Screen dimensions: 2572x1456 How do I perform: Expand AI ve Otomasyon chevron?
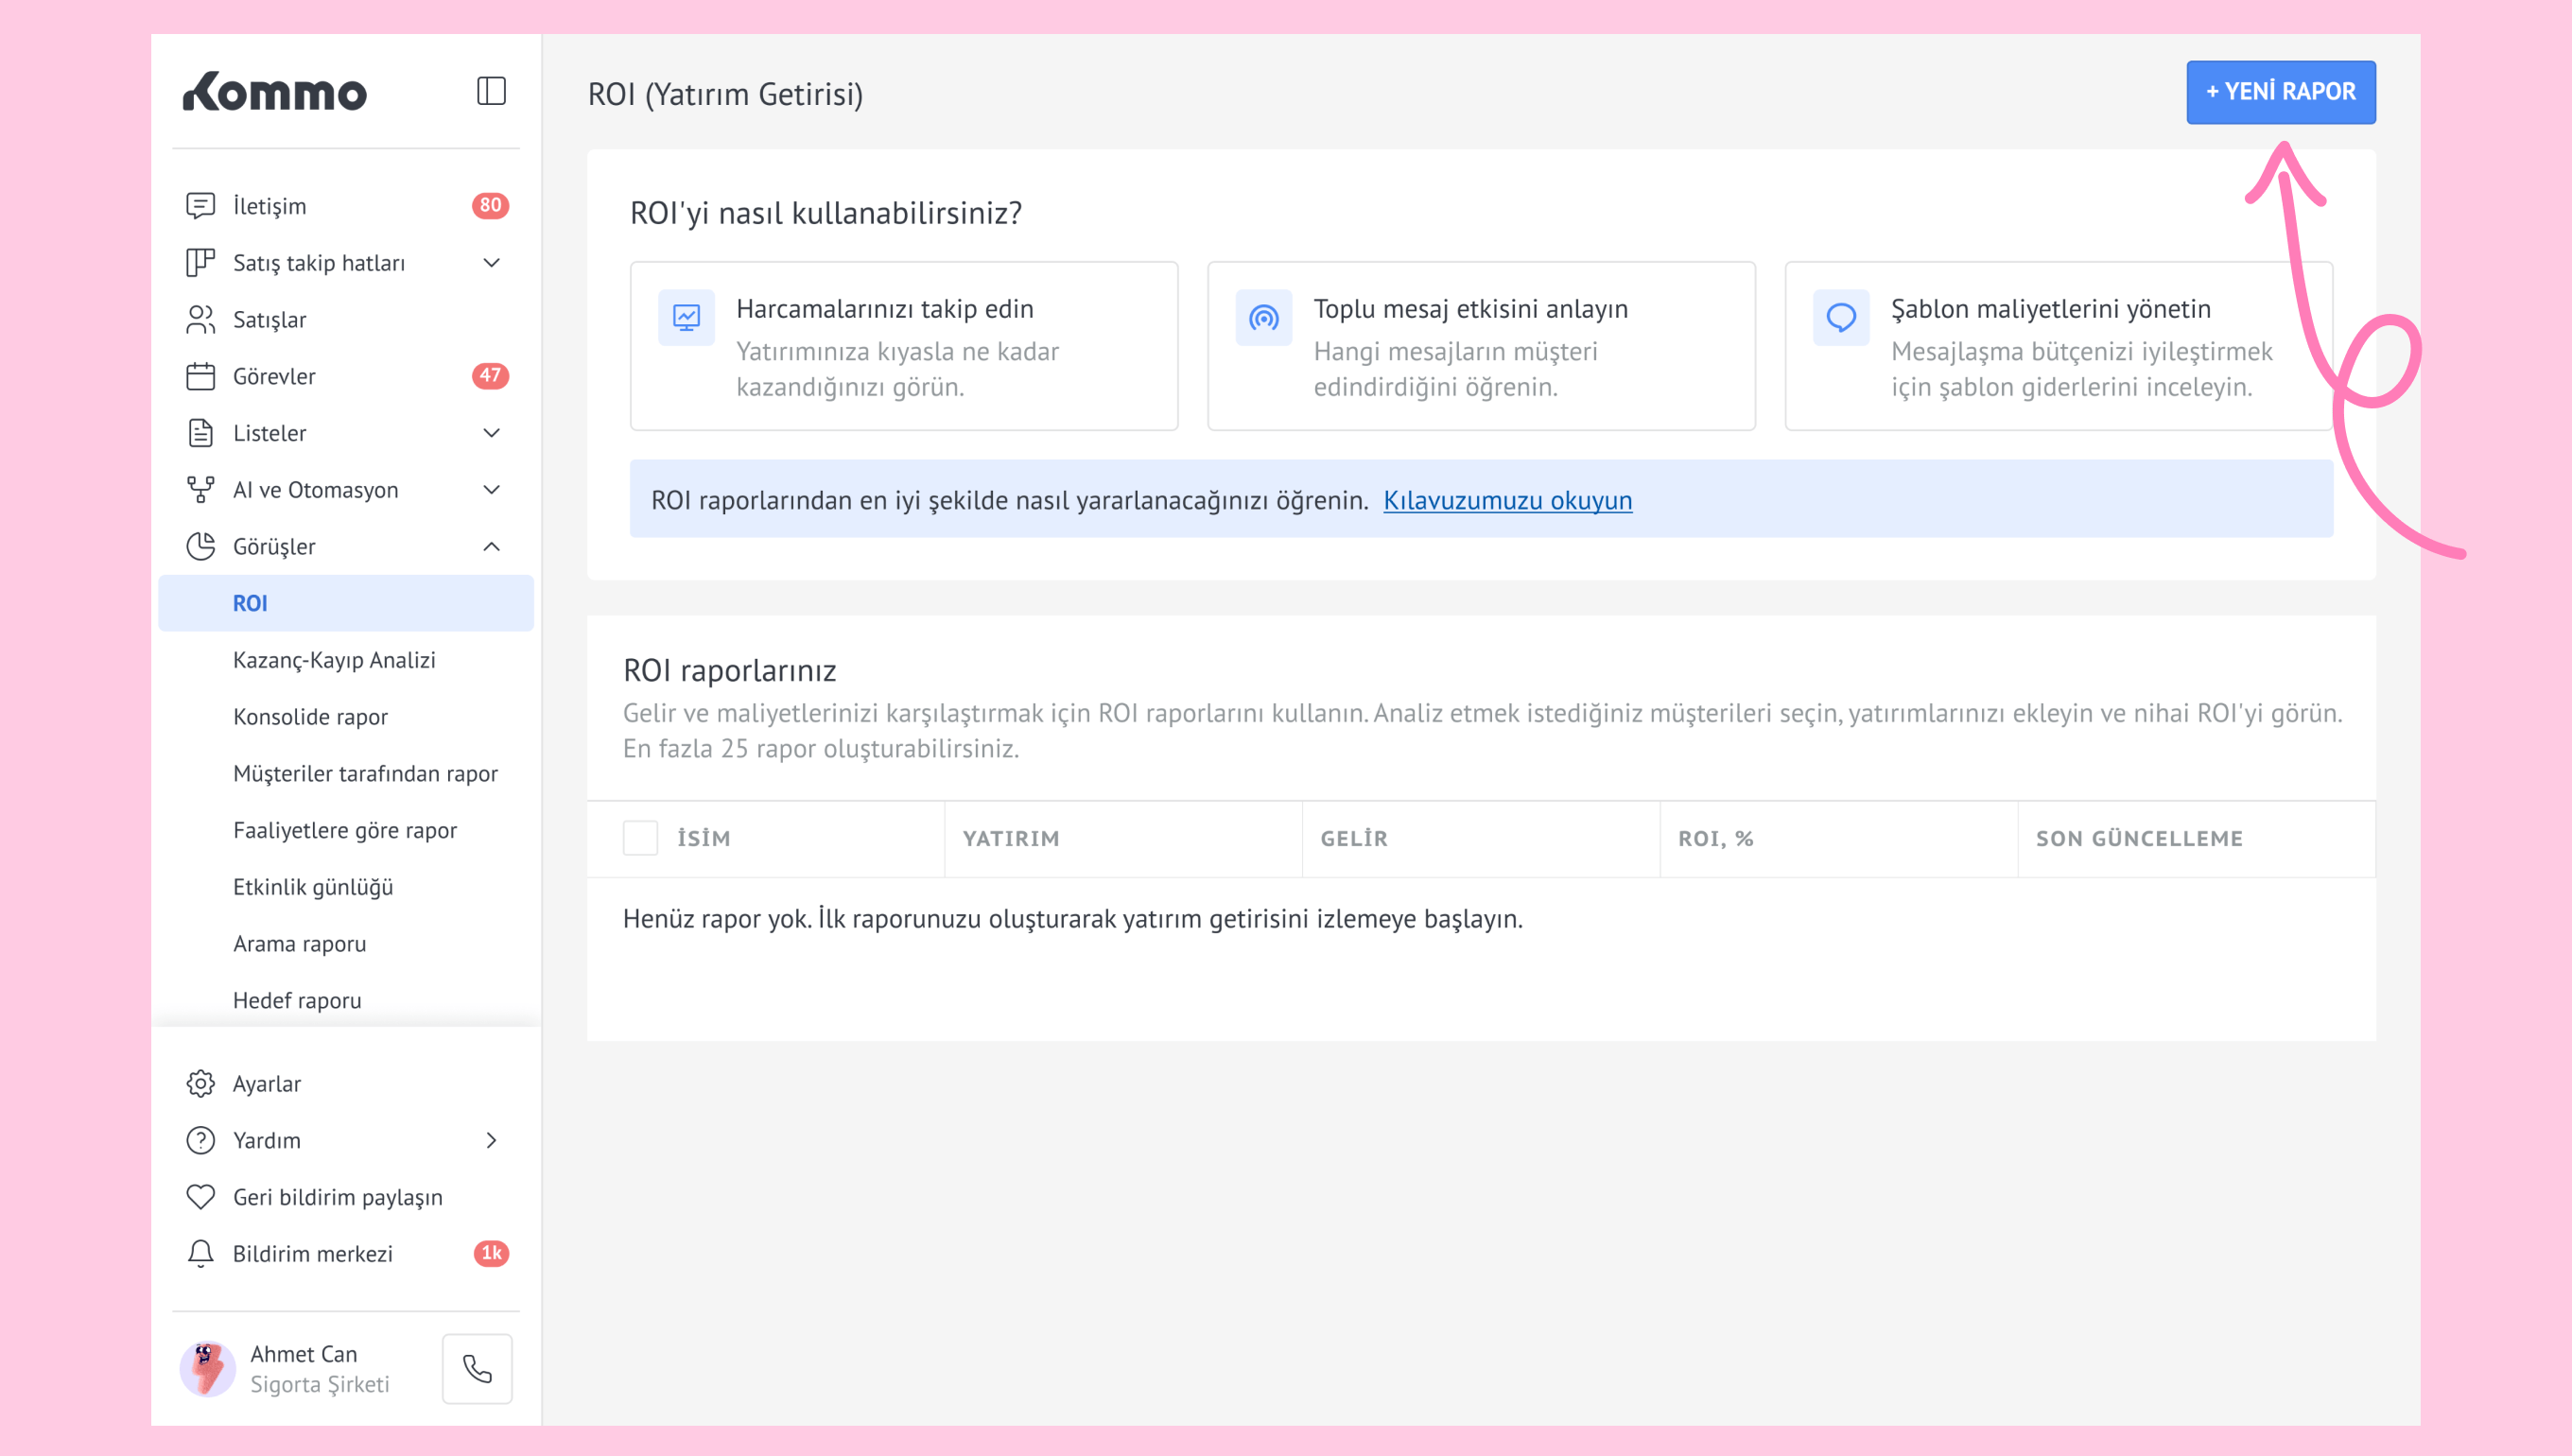click(491, 490)
